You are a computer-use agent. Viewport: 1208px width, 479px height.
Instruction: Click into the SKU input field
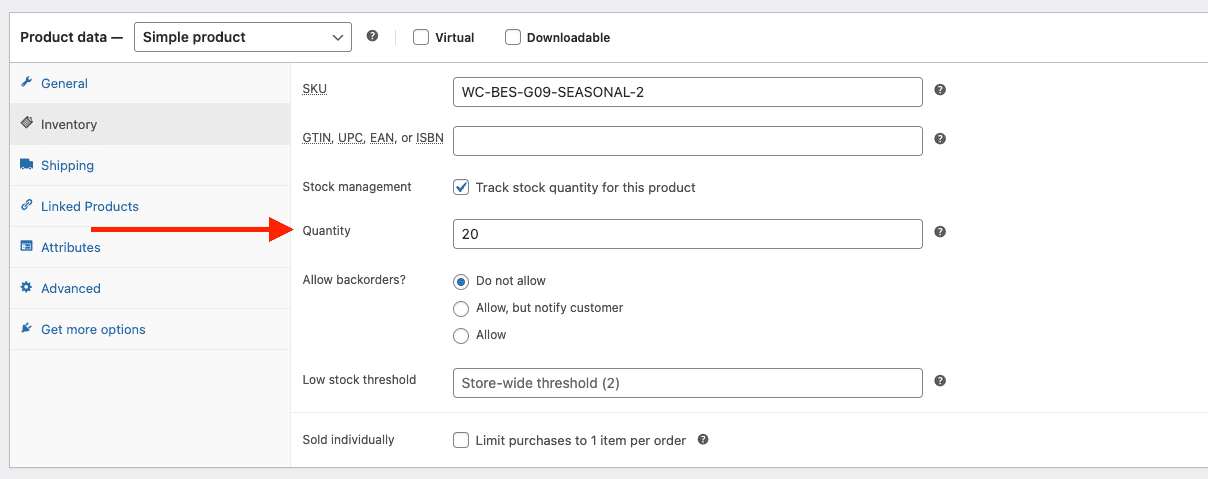click(688, 92)
